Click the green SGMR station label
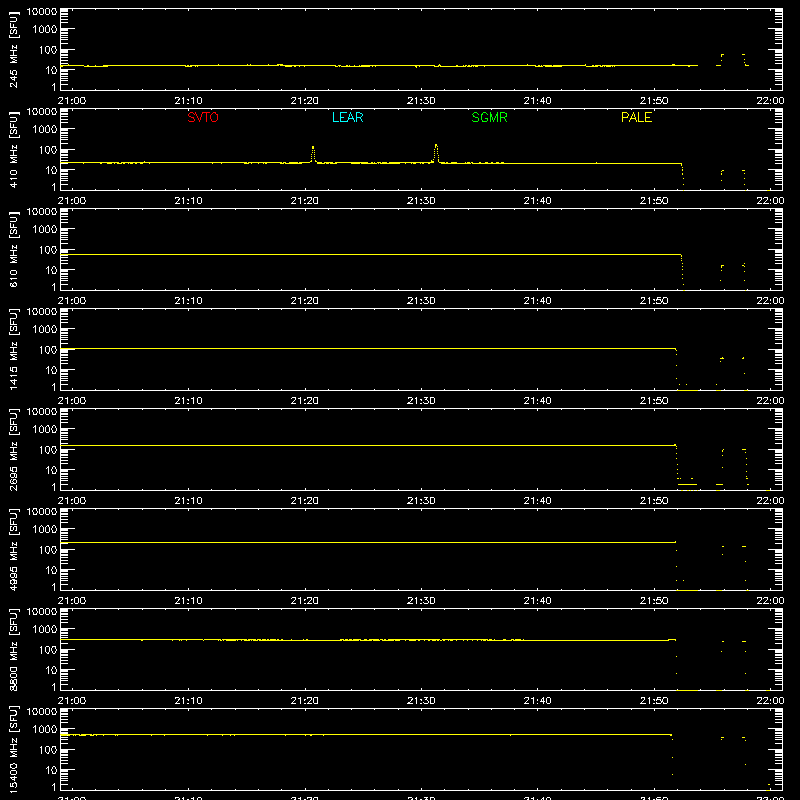The height and width of the screenshot is (800, 800). coord(489,117)
